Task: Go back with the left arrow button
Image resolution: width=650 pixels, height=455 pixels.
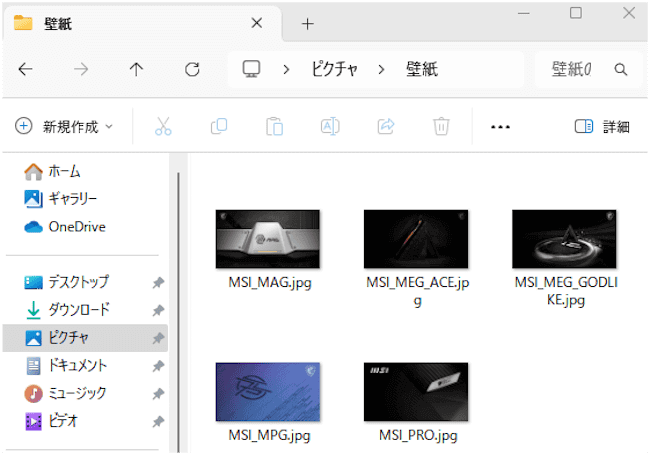Action: [x=25, y=69]
